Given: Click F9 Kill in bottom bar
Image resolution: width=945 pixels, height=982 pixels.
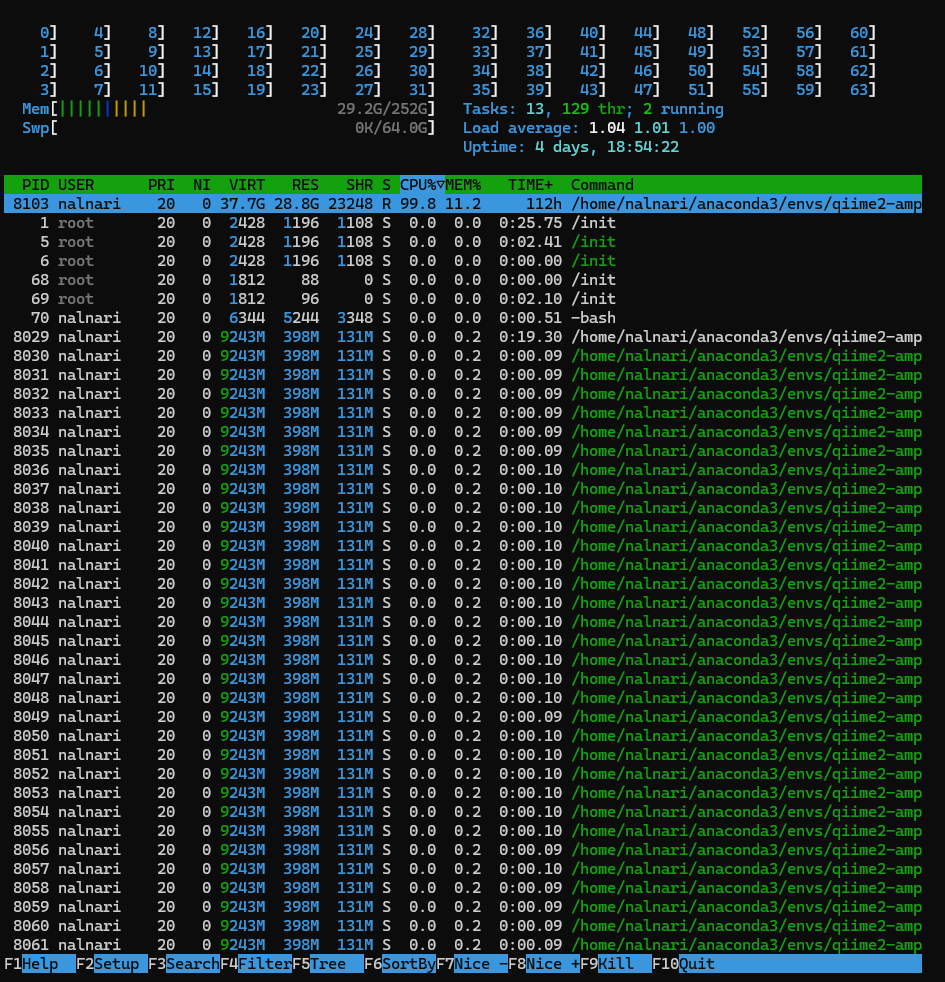Looking at the screenshot, I should pyautogui.click(x=614, y=964).
